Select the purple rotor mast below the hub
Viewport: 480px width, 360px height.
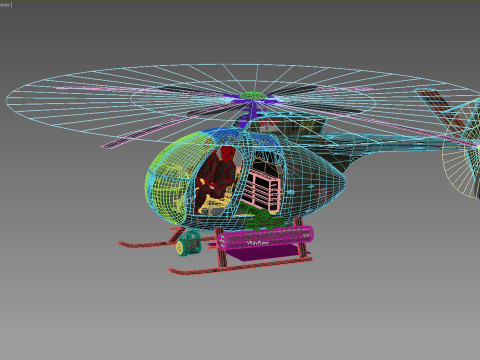coord(252,112)
